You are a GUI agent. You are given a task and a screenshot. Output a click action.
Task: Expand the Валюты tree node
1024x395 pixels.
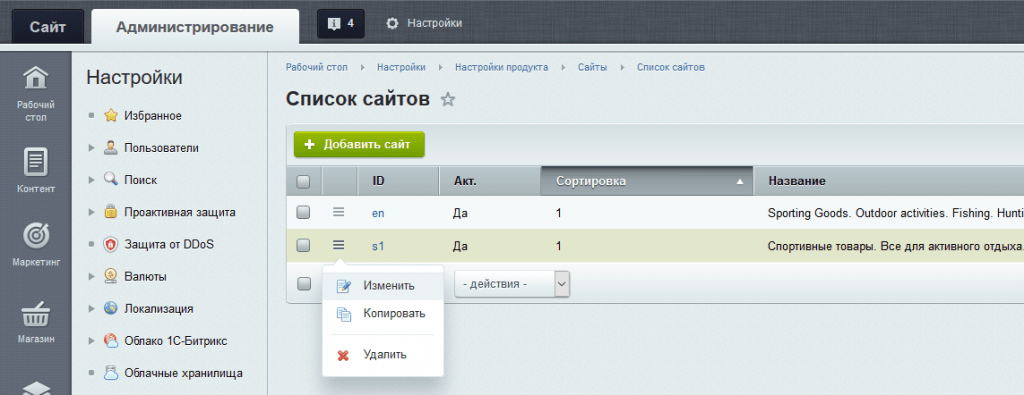click(x=91, y=277)
